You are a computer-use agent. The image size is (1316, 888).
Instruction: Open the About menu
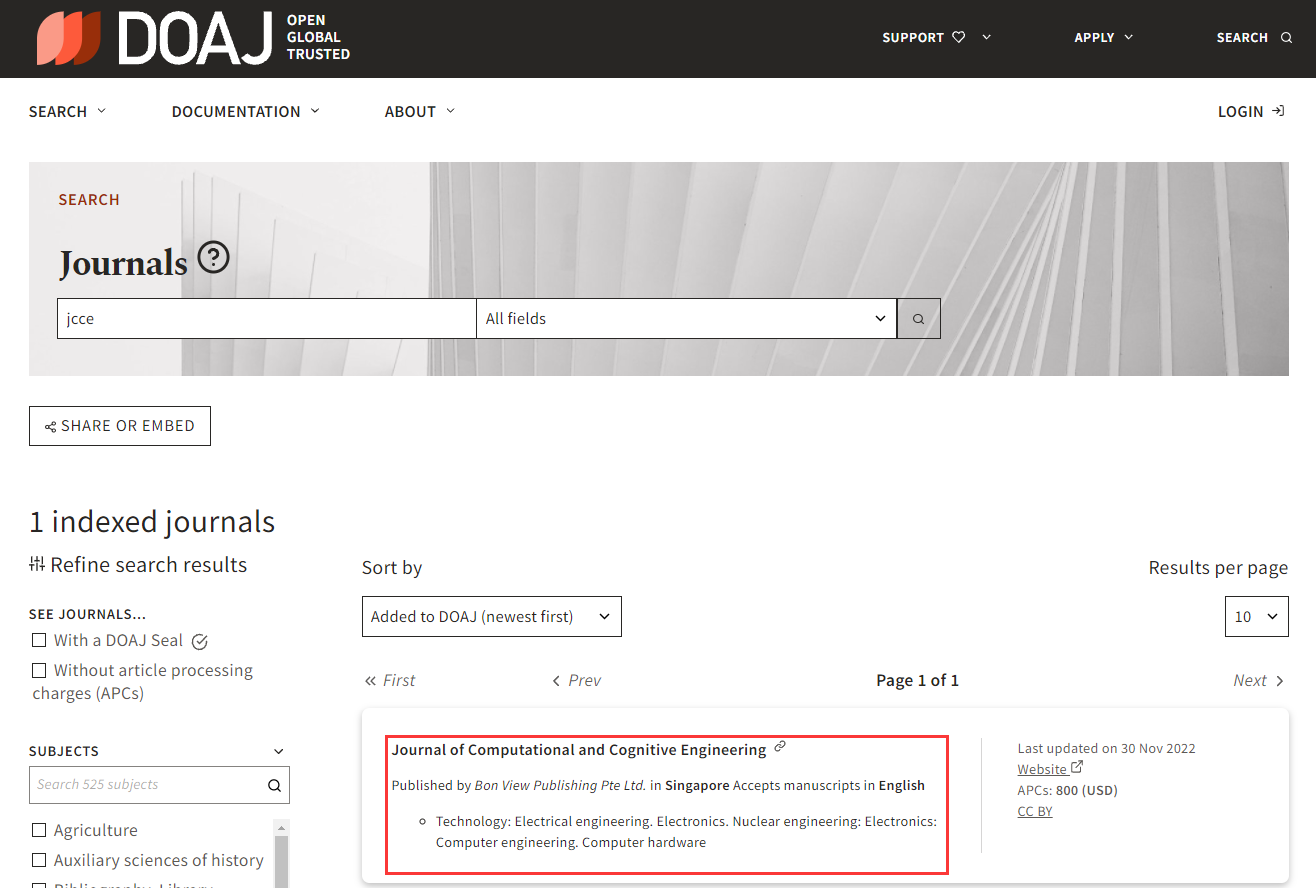(x=420, y=111)
